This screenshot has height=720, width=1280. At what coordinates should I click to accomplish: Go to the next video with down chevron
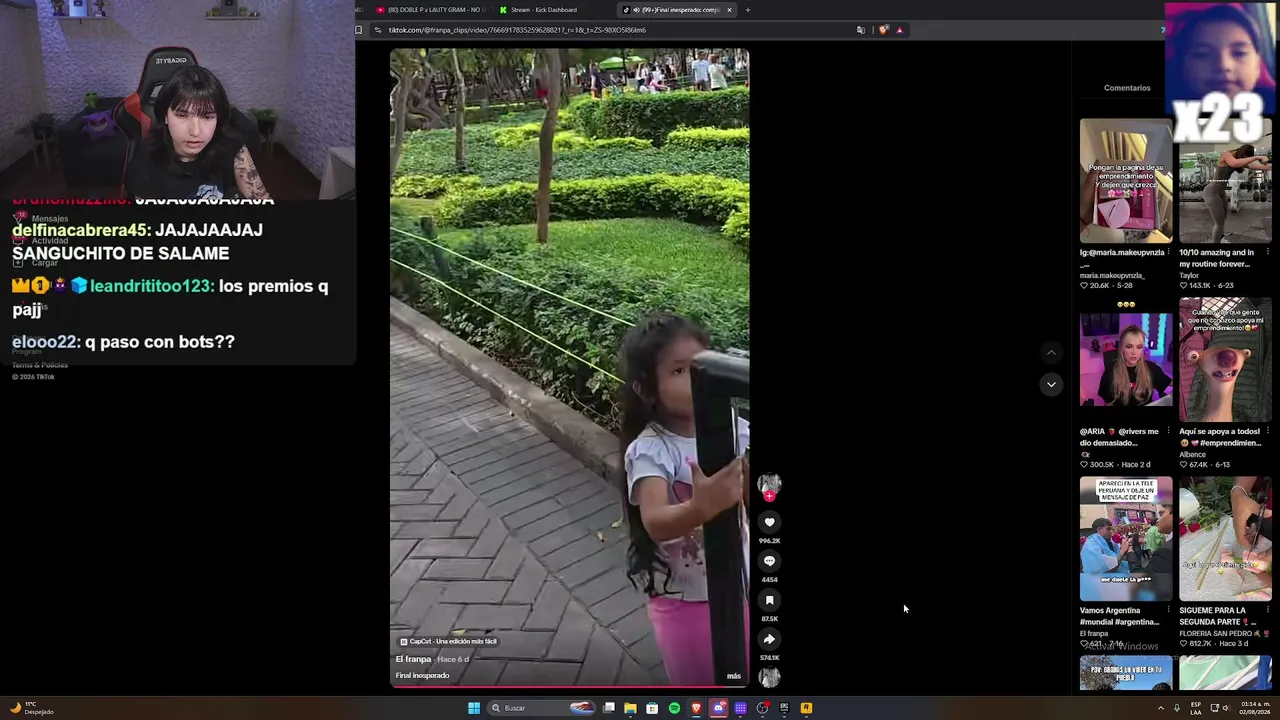[1051, 384]
